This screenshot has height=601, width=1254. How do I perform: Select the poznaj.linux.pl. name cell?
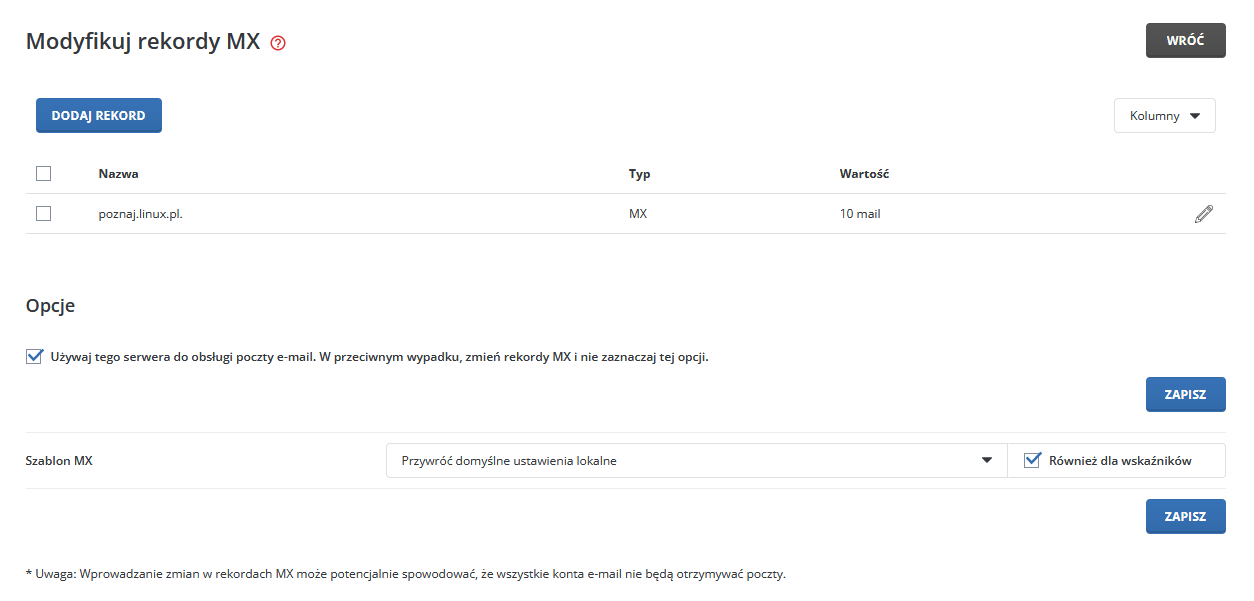tap(140, 214)
